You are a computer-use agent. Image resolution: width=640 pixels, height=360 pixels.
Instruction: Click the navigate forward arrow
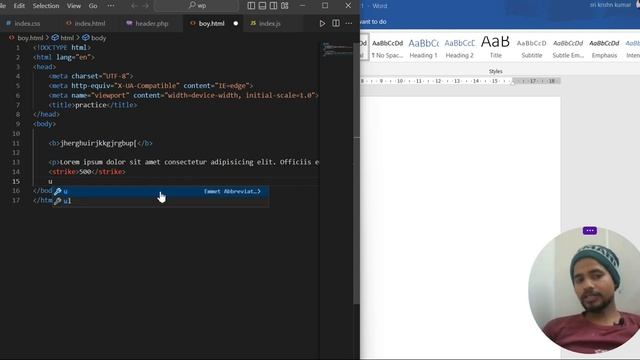click(x=146, y=6)
